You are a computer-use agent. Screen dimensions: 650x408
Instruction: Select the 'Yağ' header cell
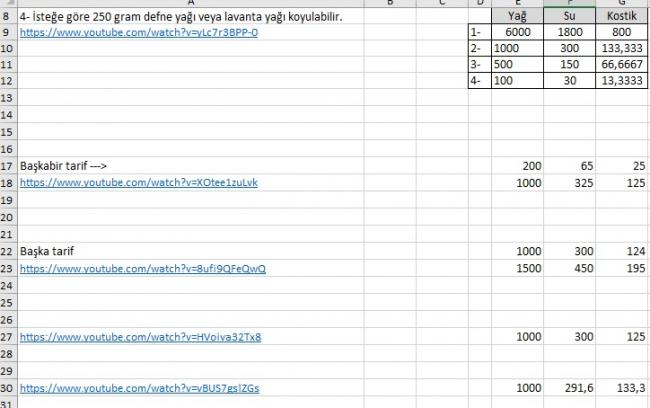pyautogui.click(x=517, y=16)
